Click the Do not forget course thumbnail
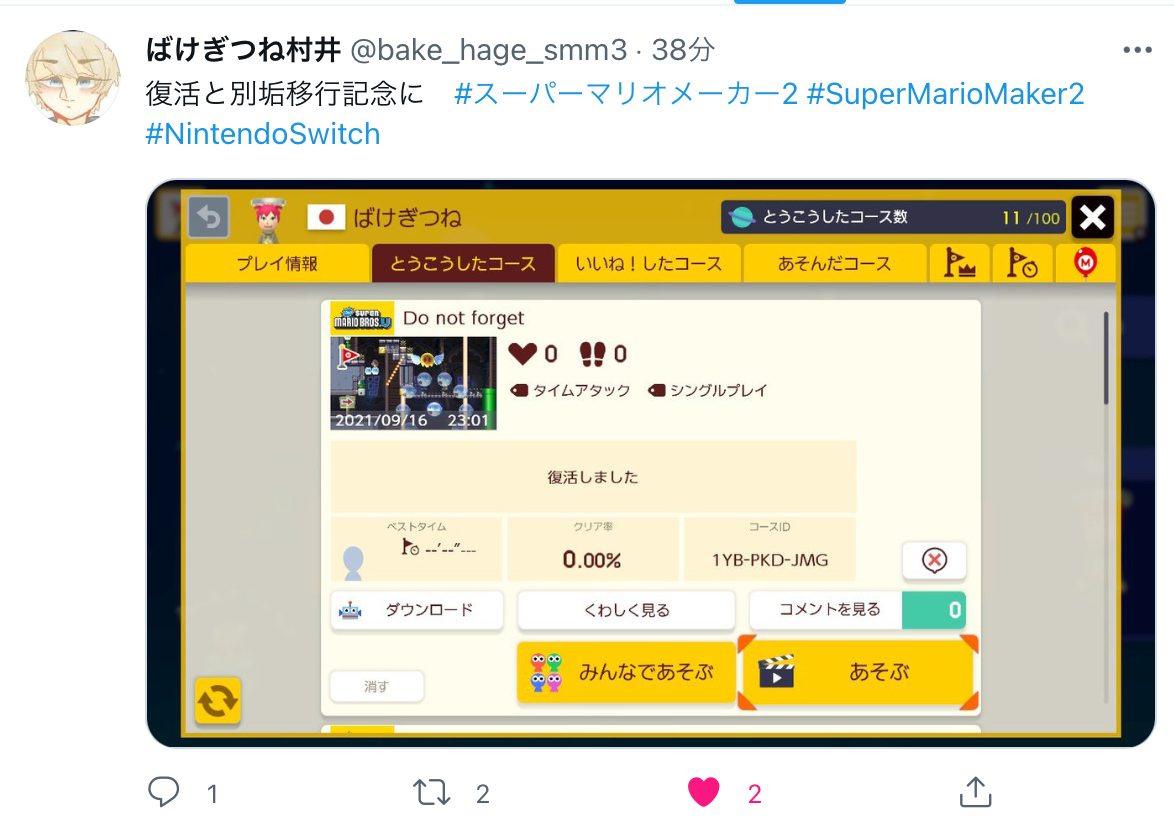1174x834 pixels. point(413,383)
